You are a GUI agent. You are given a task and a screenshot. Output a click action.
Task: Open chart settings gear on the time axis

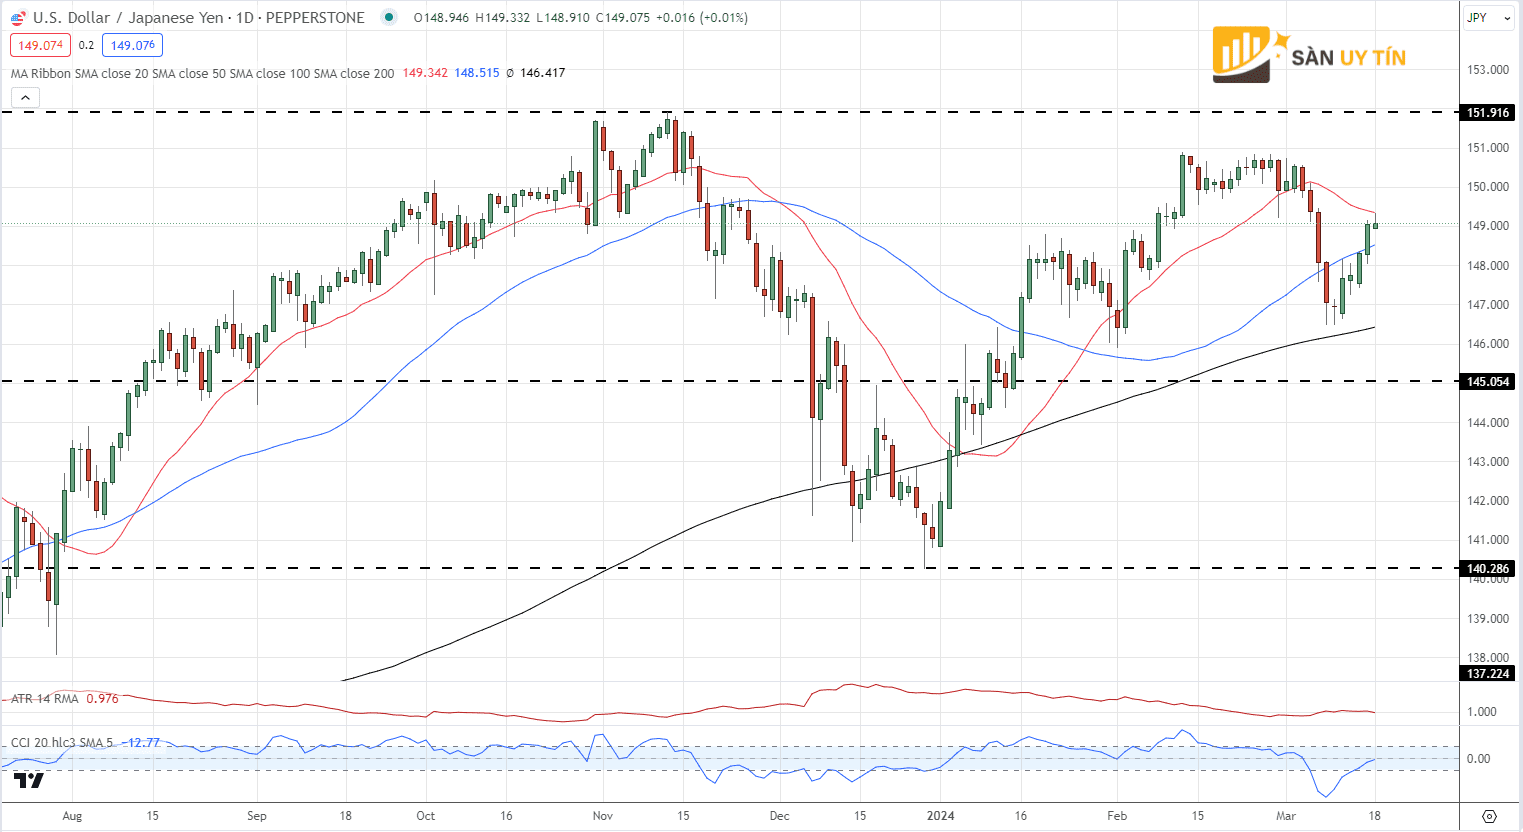click(1489, 816)
